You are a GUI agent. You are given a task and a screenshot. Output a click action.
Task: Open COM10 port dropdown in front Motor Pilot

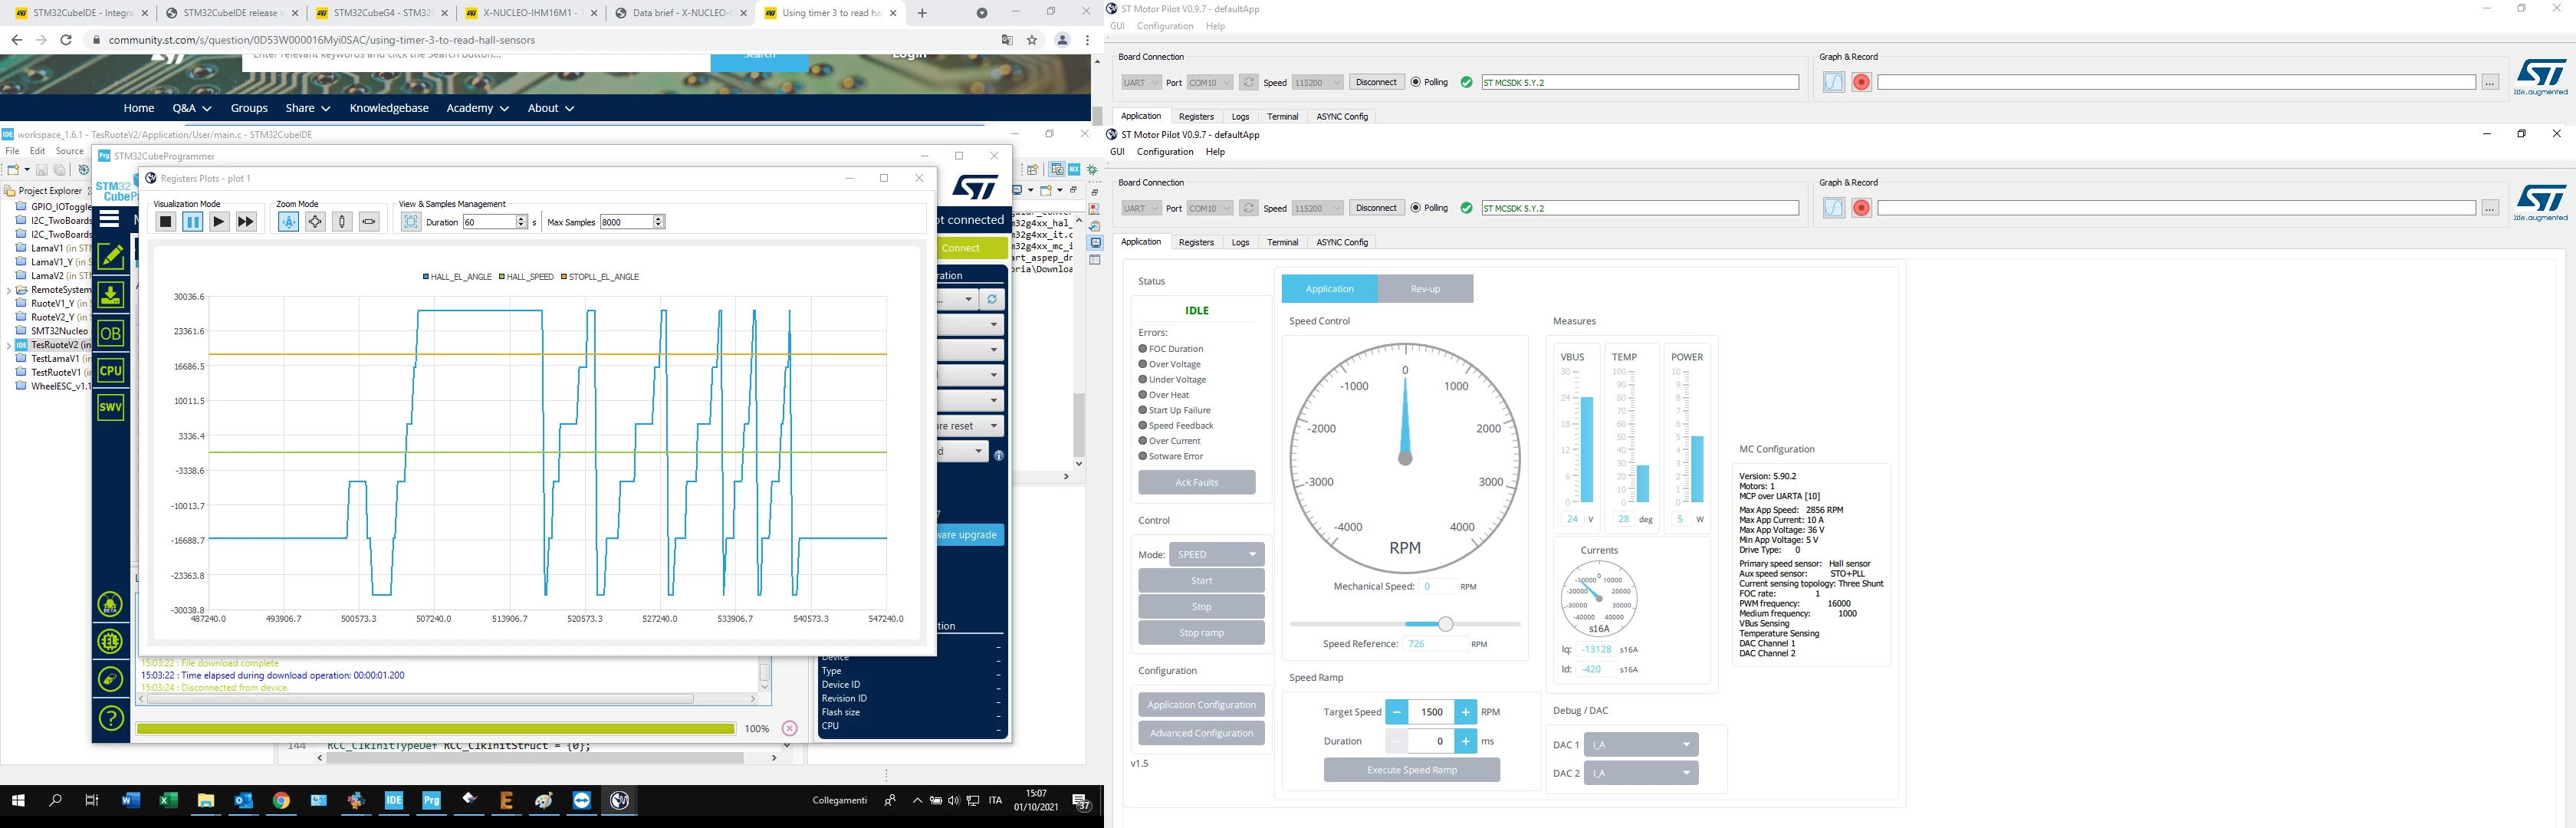pos(1209,208)
